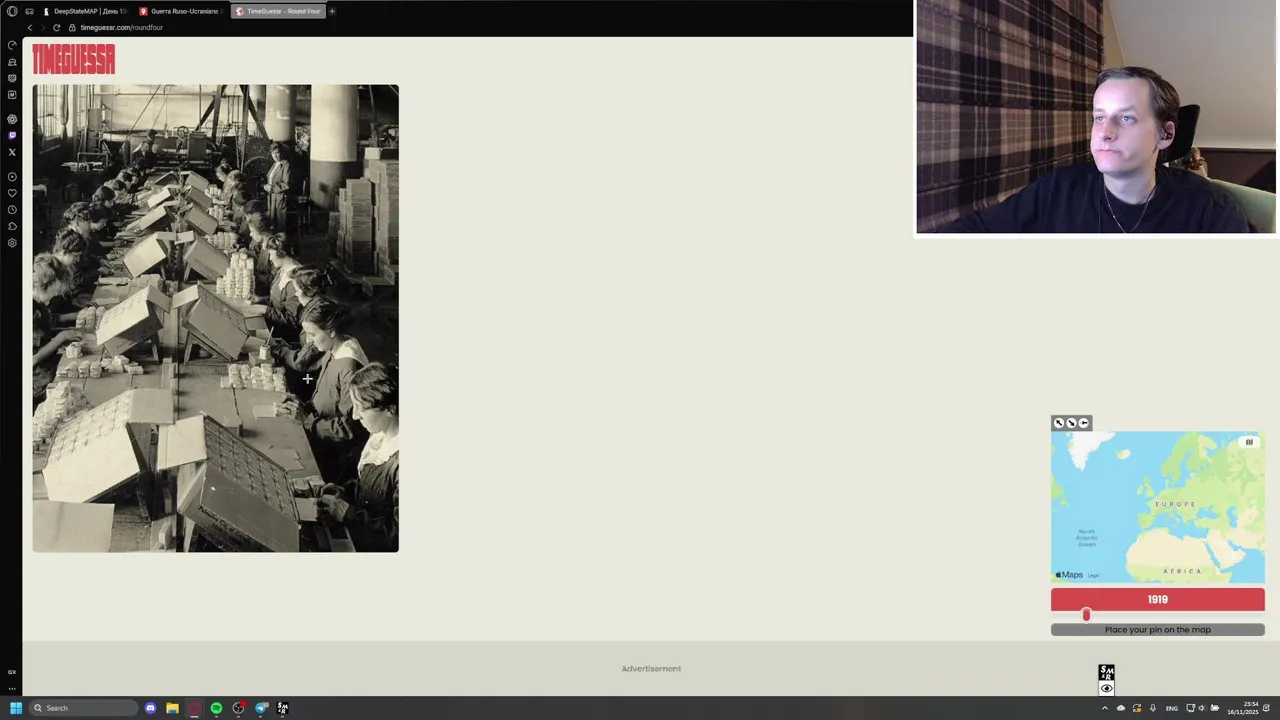
Task: Open browsing history clock icon
Action: [12, 210]
